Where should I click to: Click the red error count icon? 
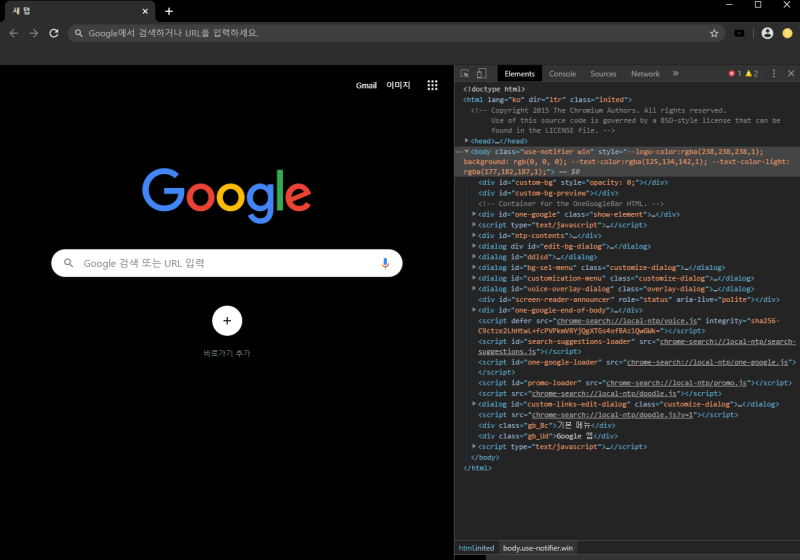[x=732, y=73]
